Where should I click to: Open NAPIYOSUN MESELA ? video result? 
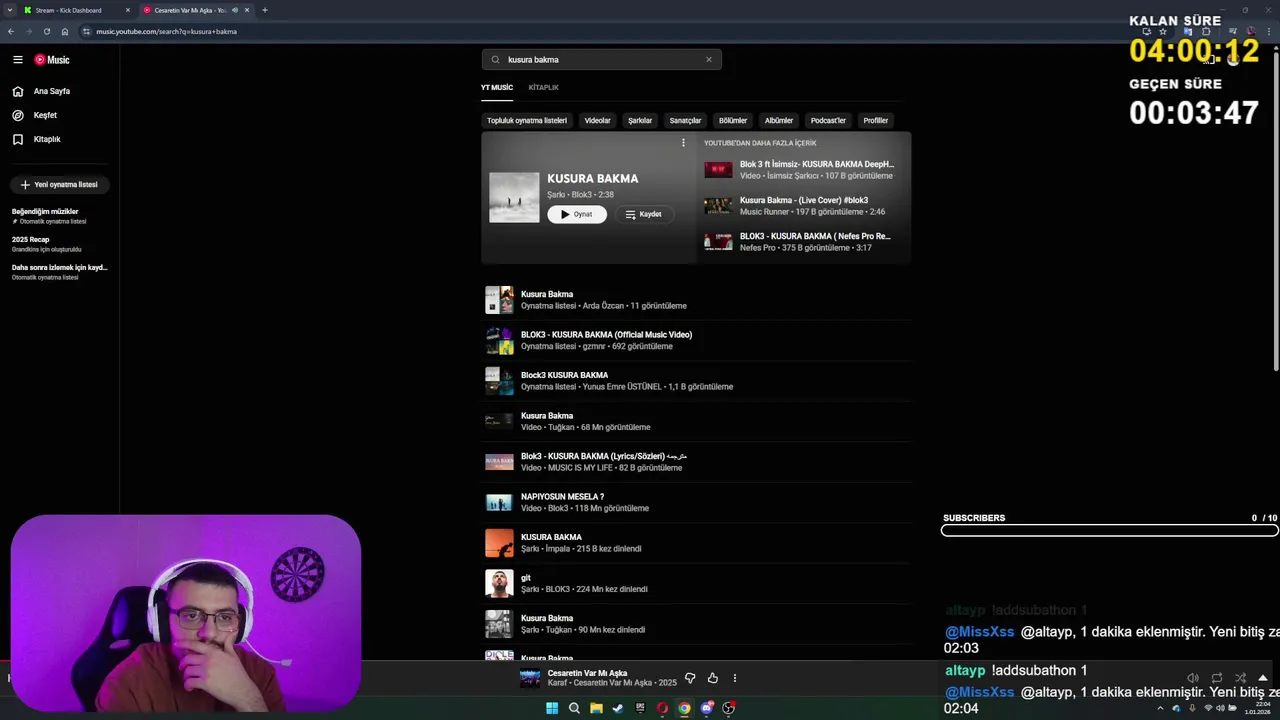coord(697,502)
